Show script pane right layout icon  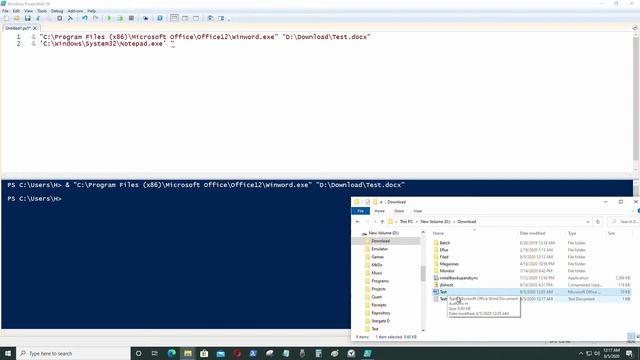(x=185, y=18)
